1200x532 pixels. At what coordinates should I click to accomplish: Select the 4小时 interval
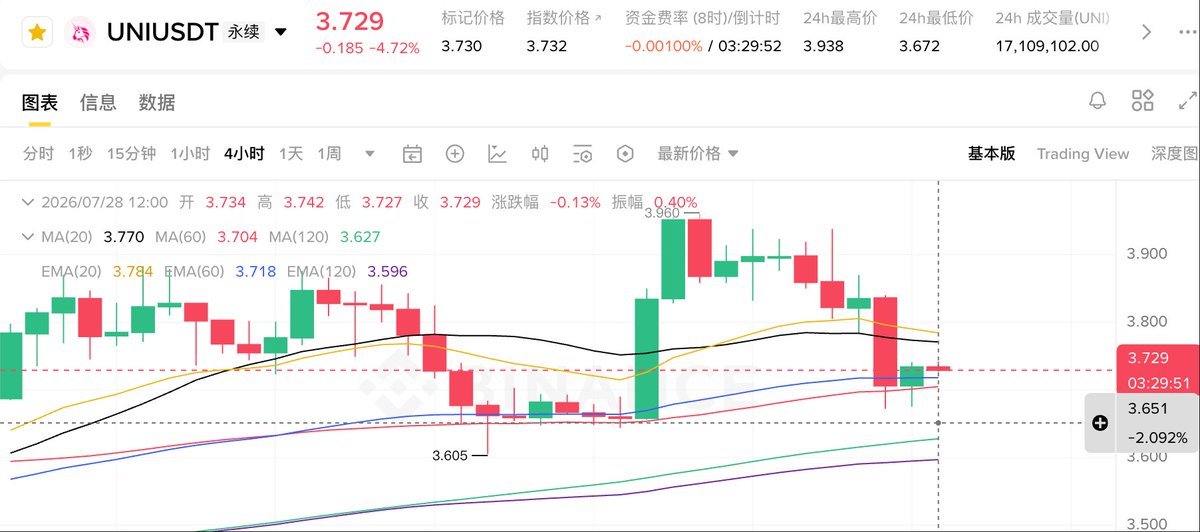[244, 154]
